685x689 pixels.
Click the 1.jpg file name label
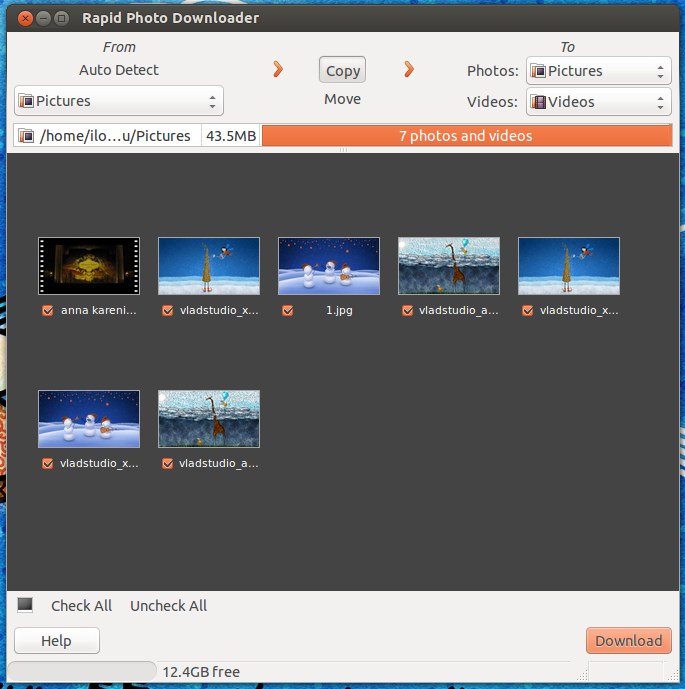click(x=339, y=311)
